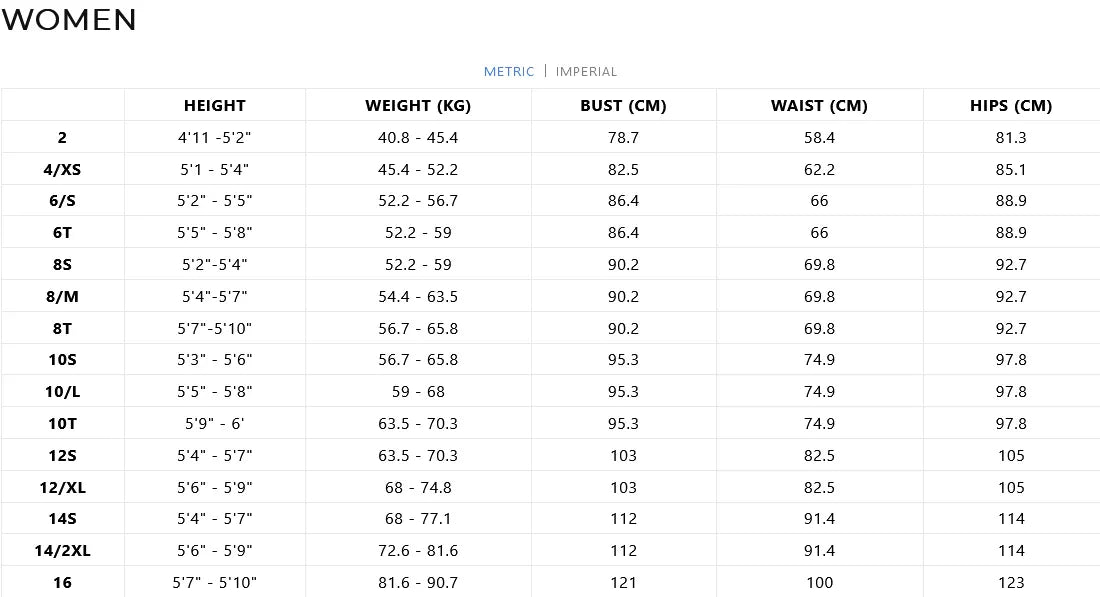Select the 12/XL size row label
Screen dimensions: 1100x597
click(x=62, y=488)
